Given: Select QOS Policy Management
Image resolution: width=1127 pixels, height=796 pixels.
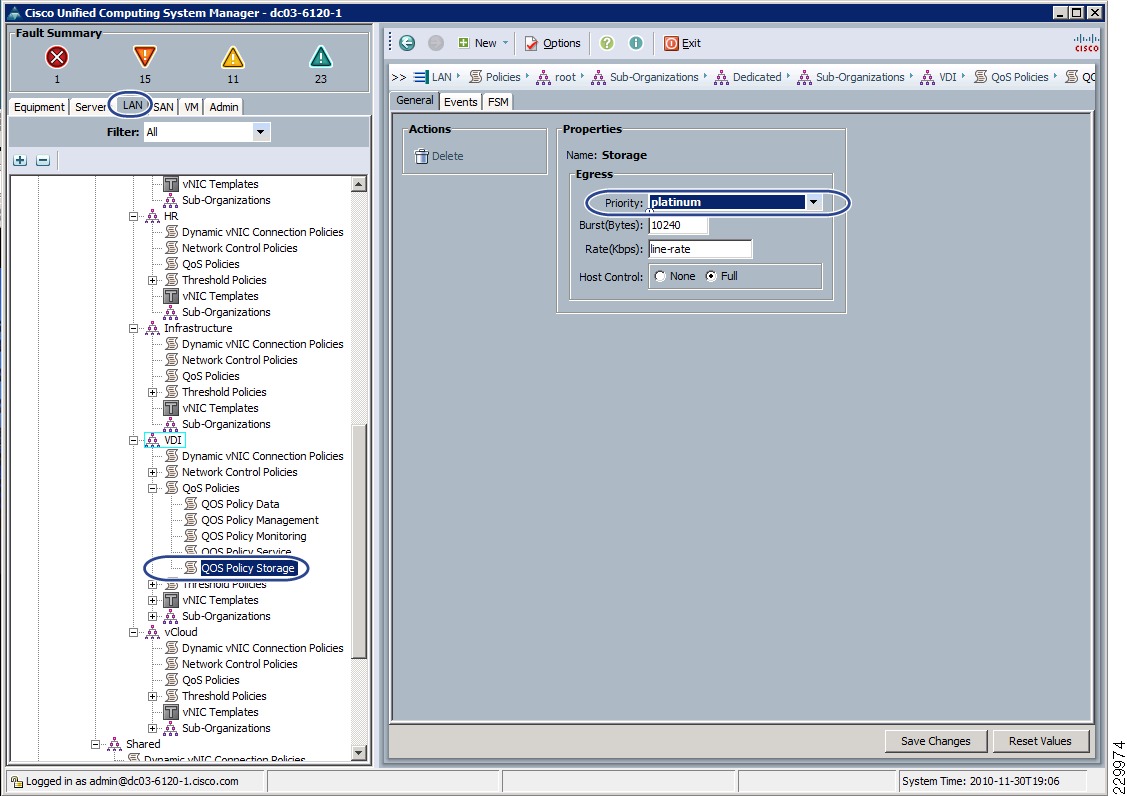Looking at the screenshot, I should (x=259, y=520).
